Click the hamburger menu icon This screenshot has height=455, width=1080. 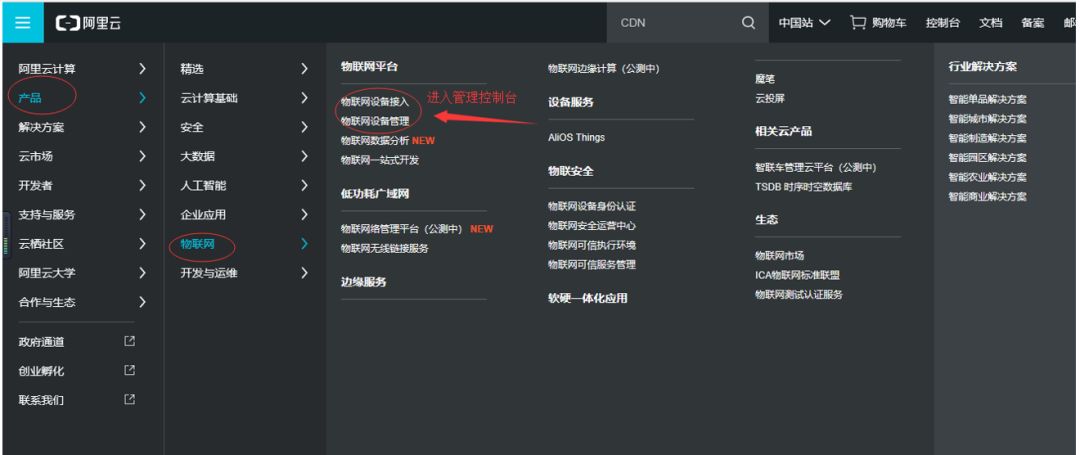point(23,23)
